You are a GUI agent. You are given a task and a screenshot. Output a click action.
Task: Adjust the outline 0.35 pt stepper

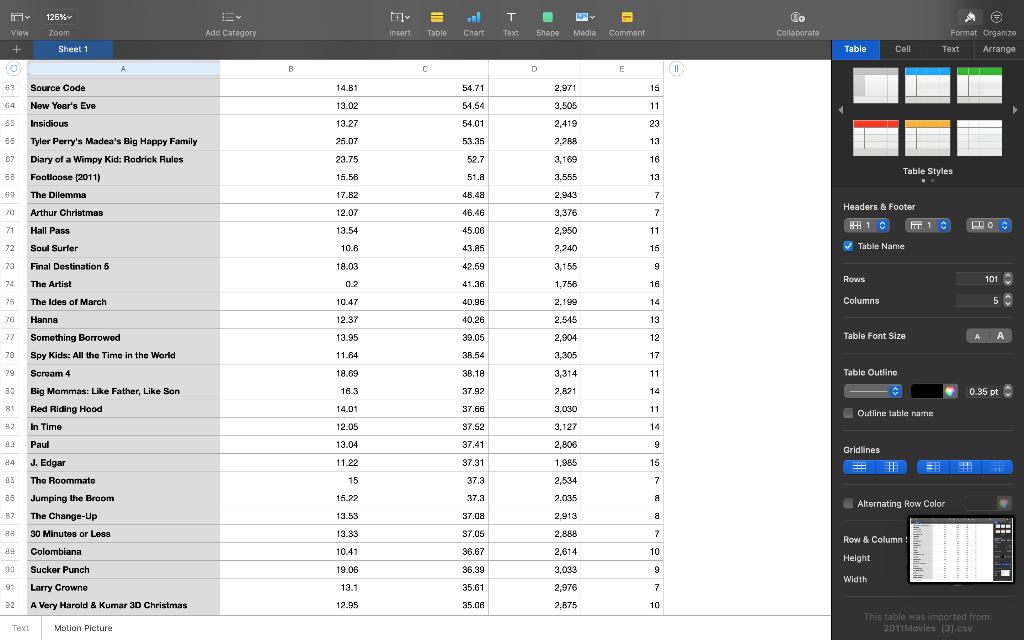click(x=1008, y=391)
